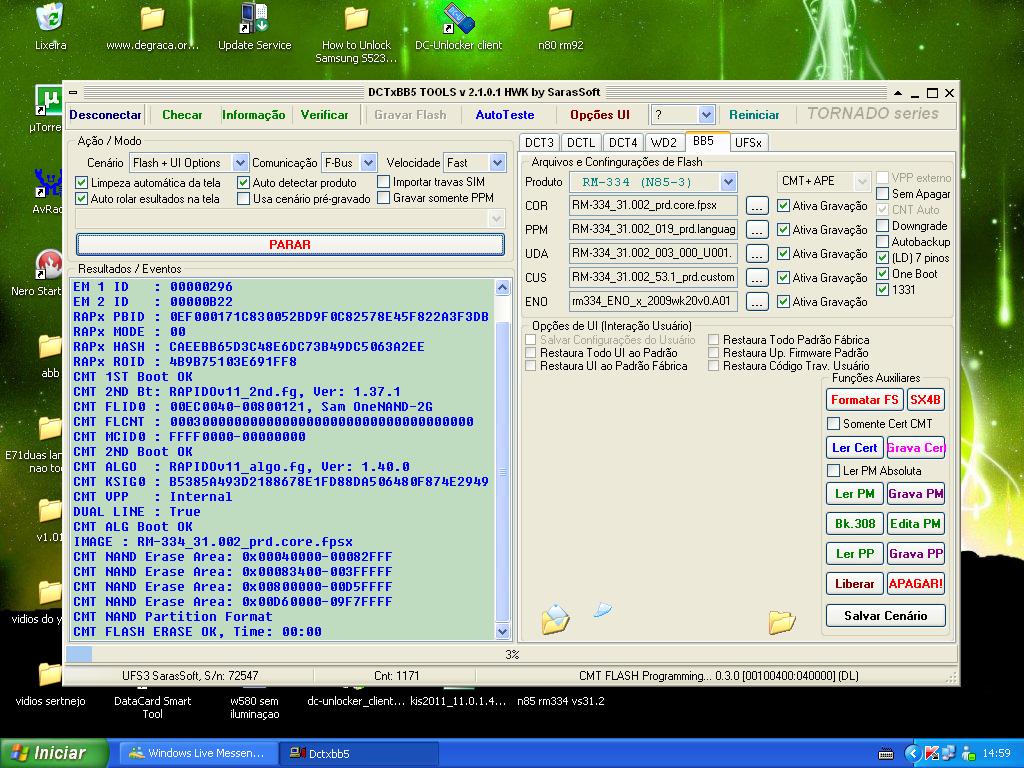The width and height of the screenshot is (1024, 768).
Task: Enable Sem Apagar option
Action: pyautogui.click(x=882, y=193)
